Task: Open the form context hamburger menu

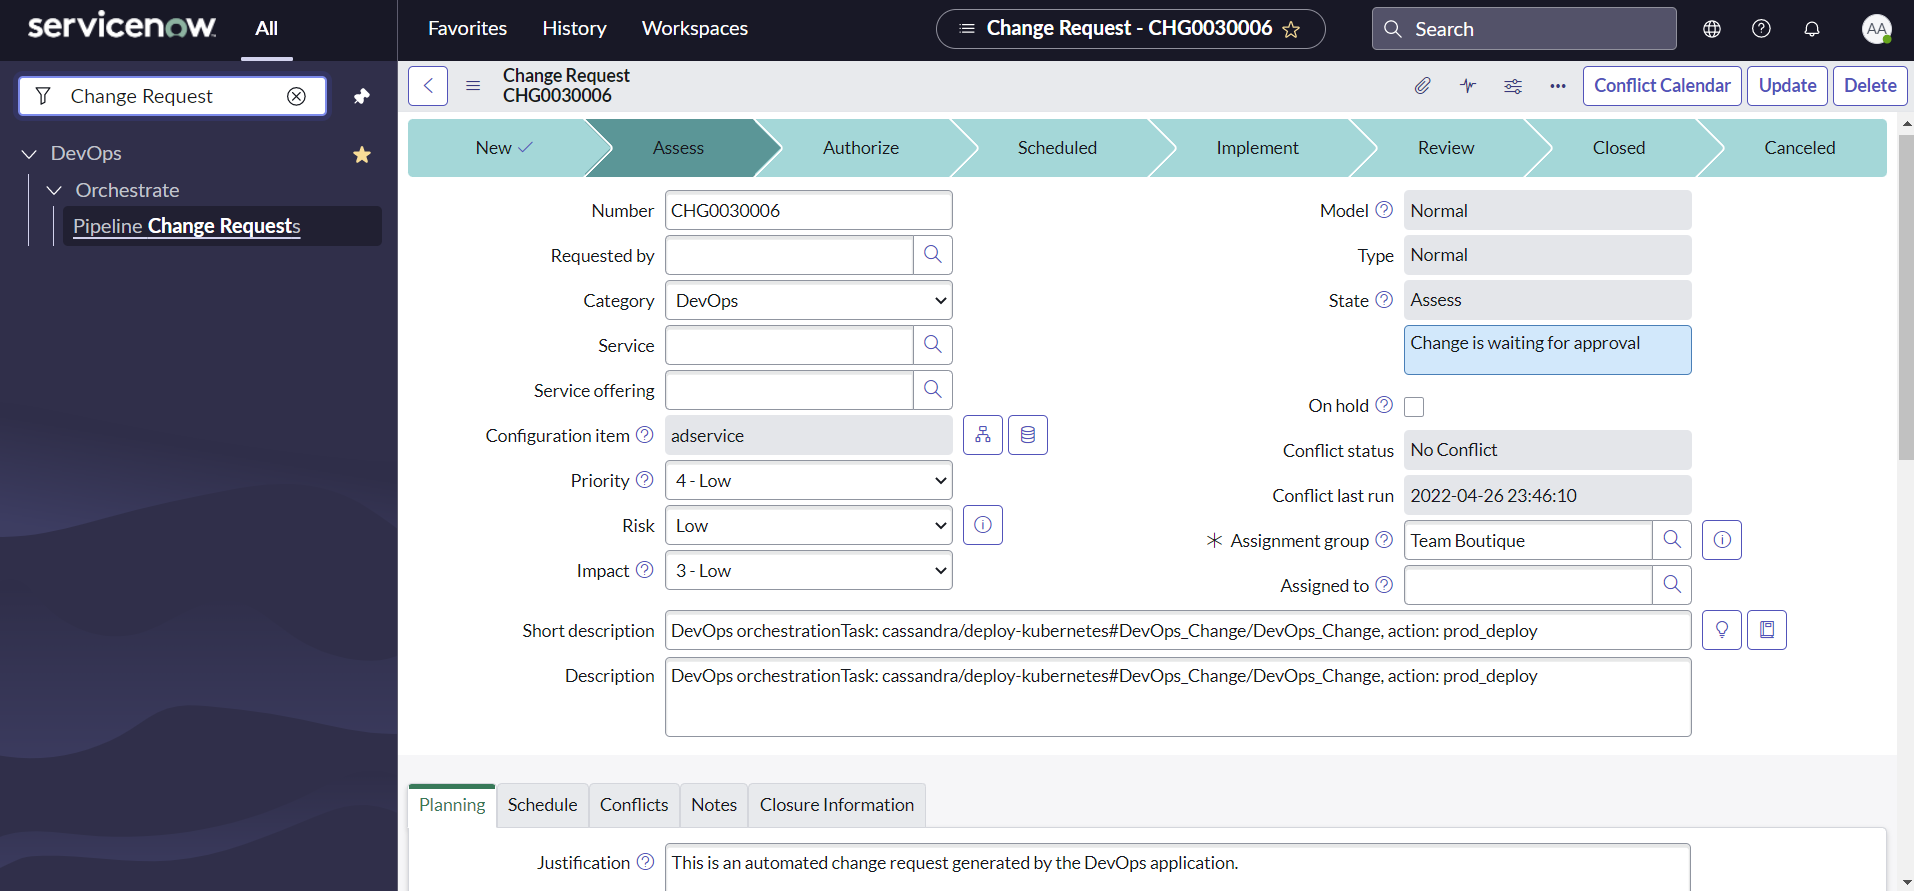Action: pyautogui.click(x=473, y=86)
